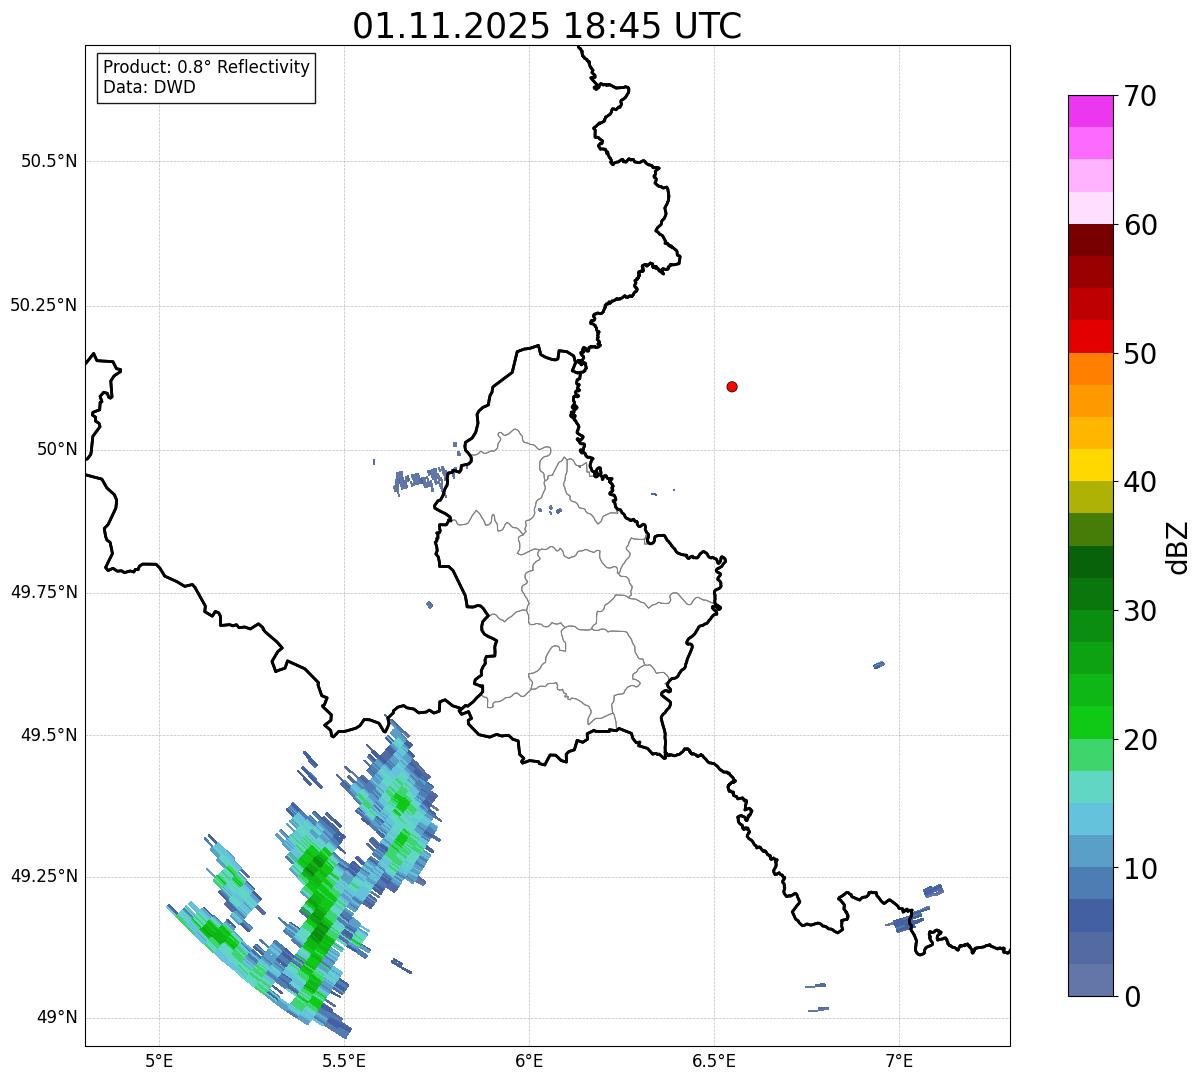Click the magenta top colorbar segment
1202x1081 pixels.
point(1090,111)
